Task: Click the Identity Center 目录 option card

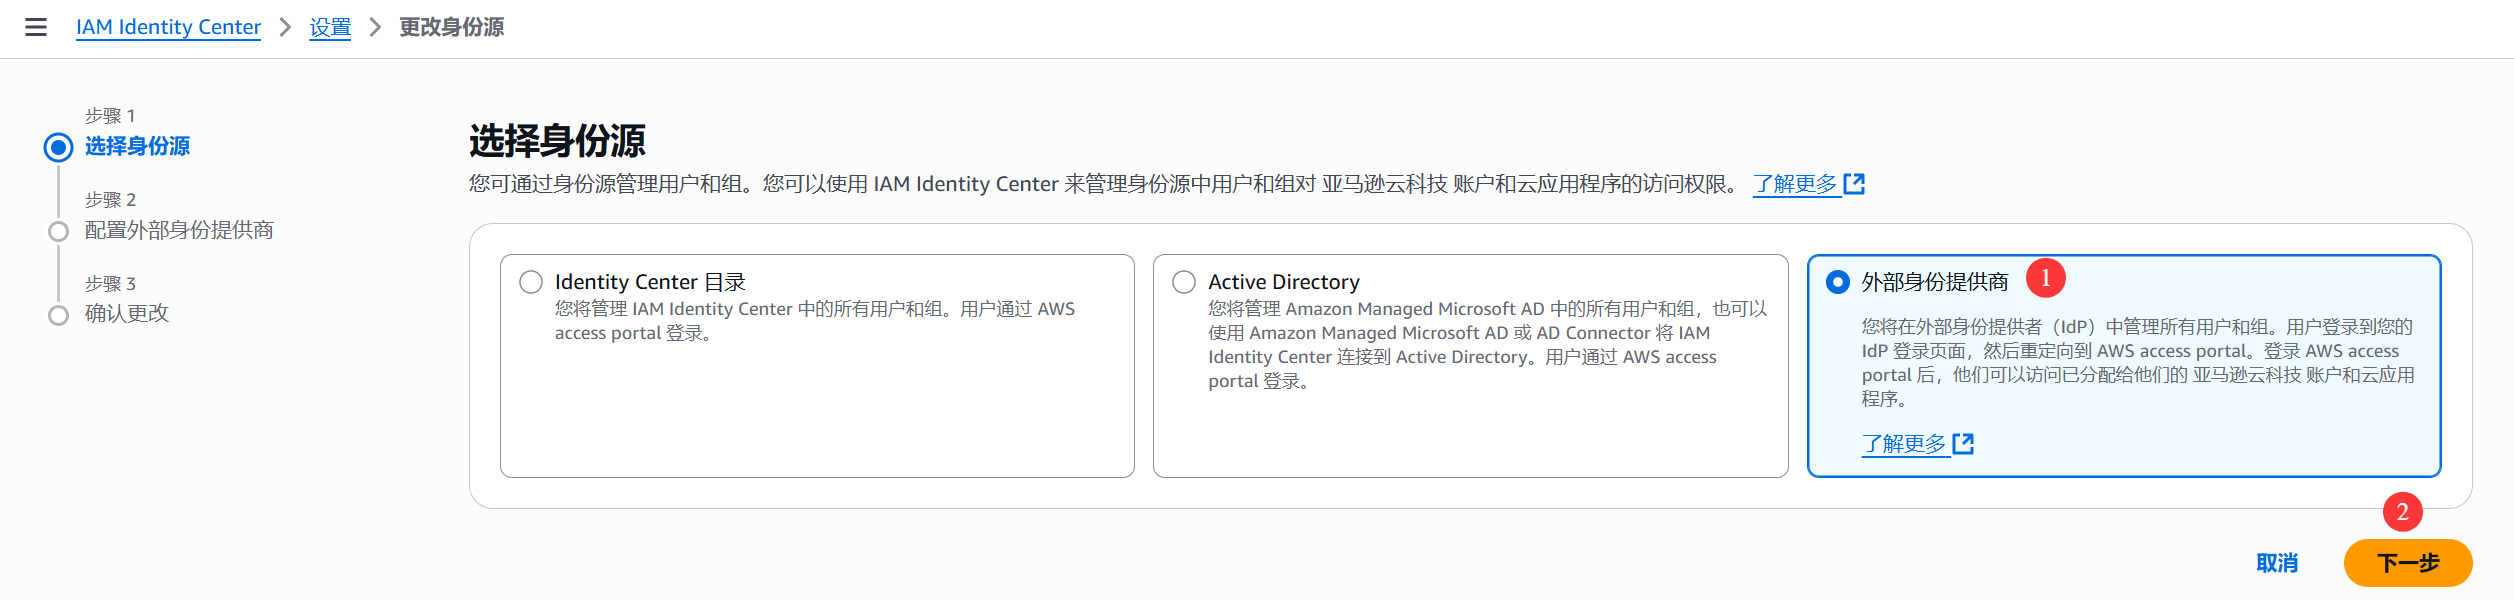Action: [816, 400]
